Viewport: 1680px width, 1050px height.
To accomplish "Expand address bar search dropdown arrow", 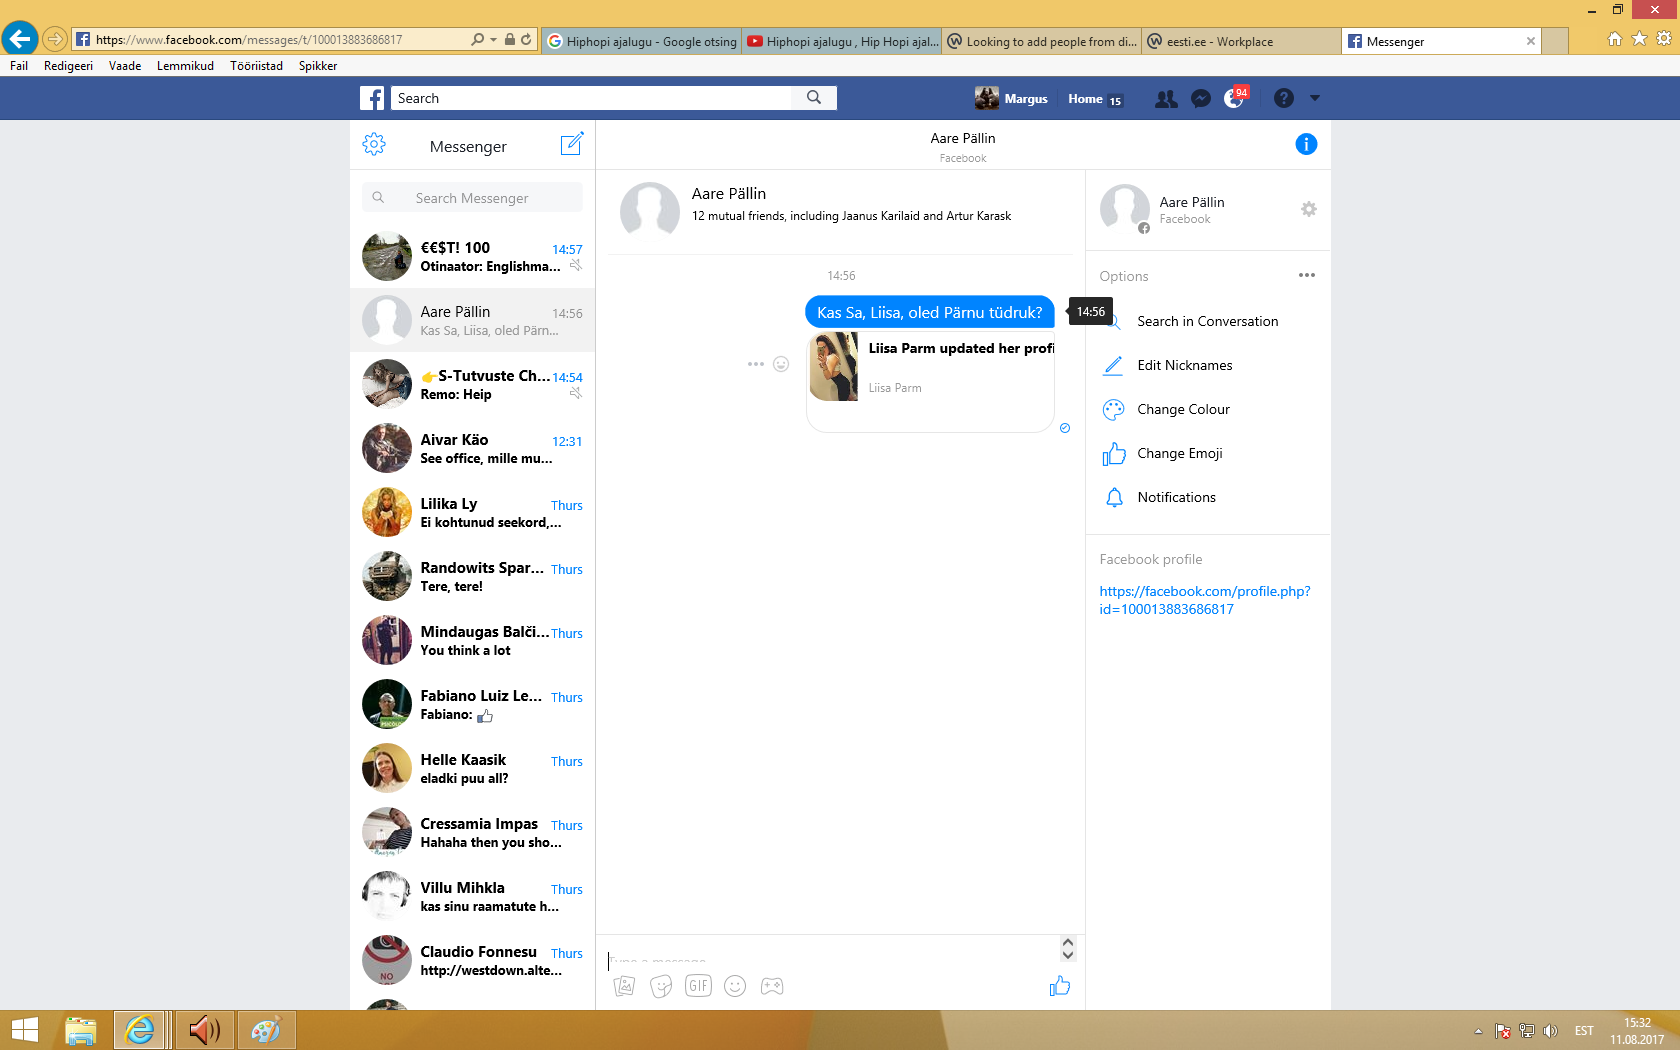I will click(x=493, y=40).
